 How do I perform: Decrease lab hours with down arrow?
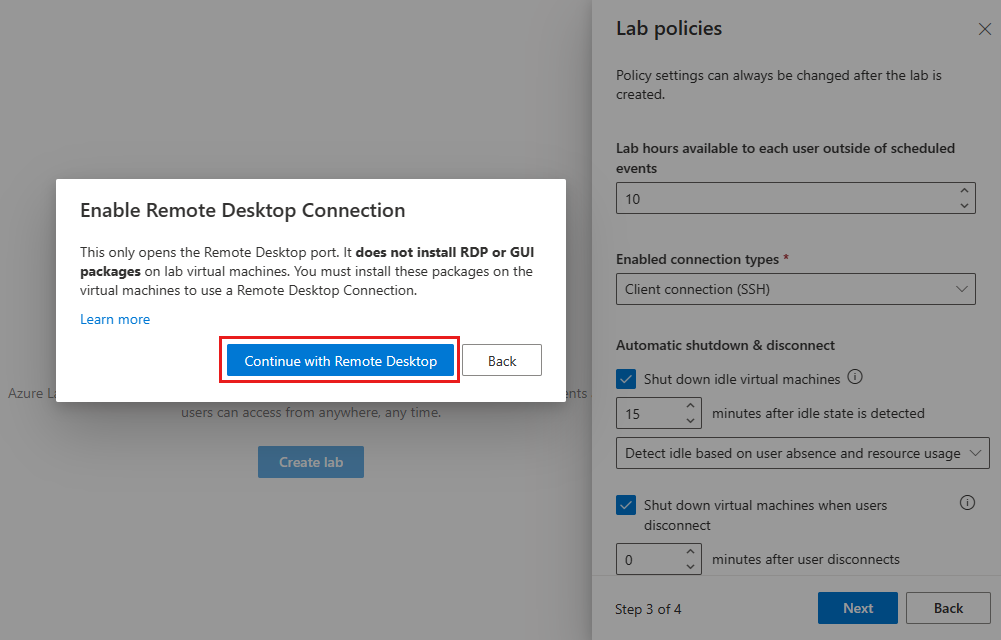(964, 205)
